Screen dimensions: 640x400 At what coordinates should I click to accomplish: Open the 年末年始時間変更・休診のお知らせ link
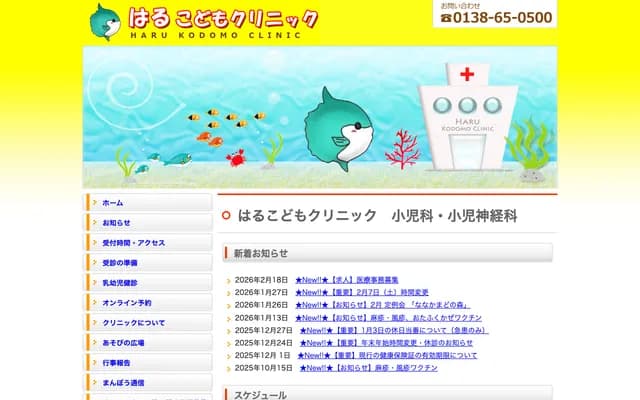click(386, 343)
